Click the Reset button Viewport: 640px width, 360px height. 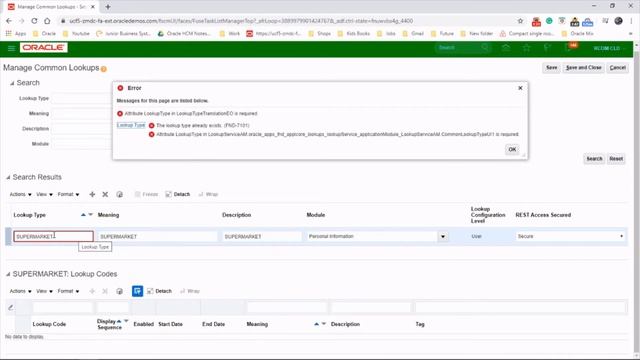pyautogui.click(x=616, y=159)
